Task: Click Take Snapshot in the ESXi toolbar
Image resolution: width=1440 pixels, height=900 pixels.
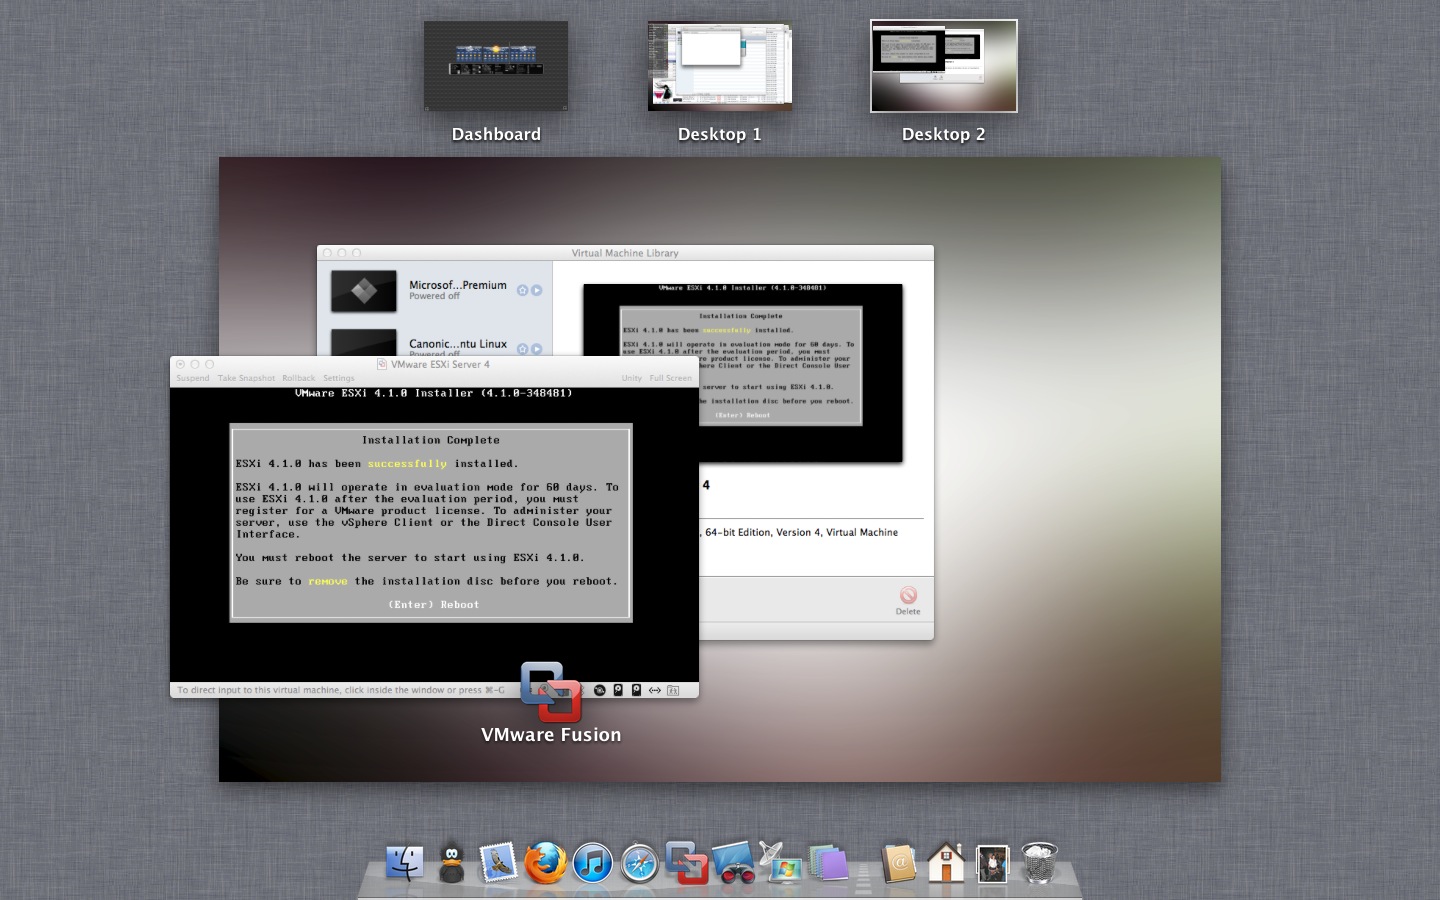Action: coord(246,378)
